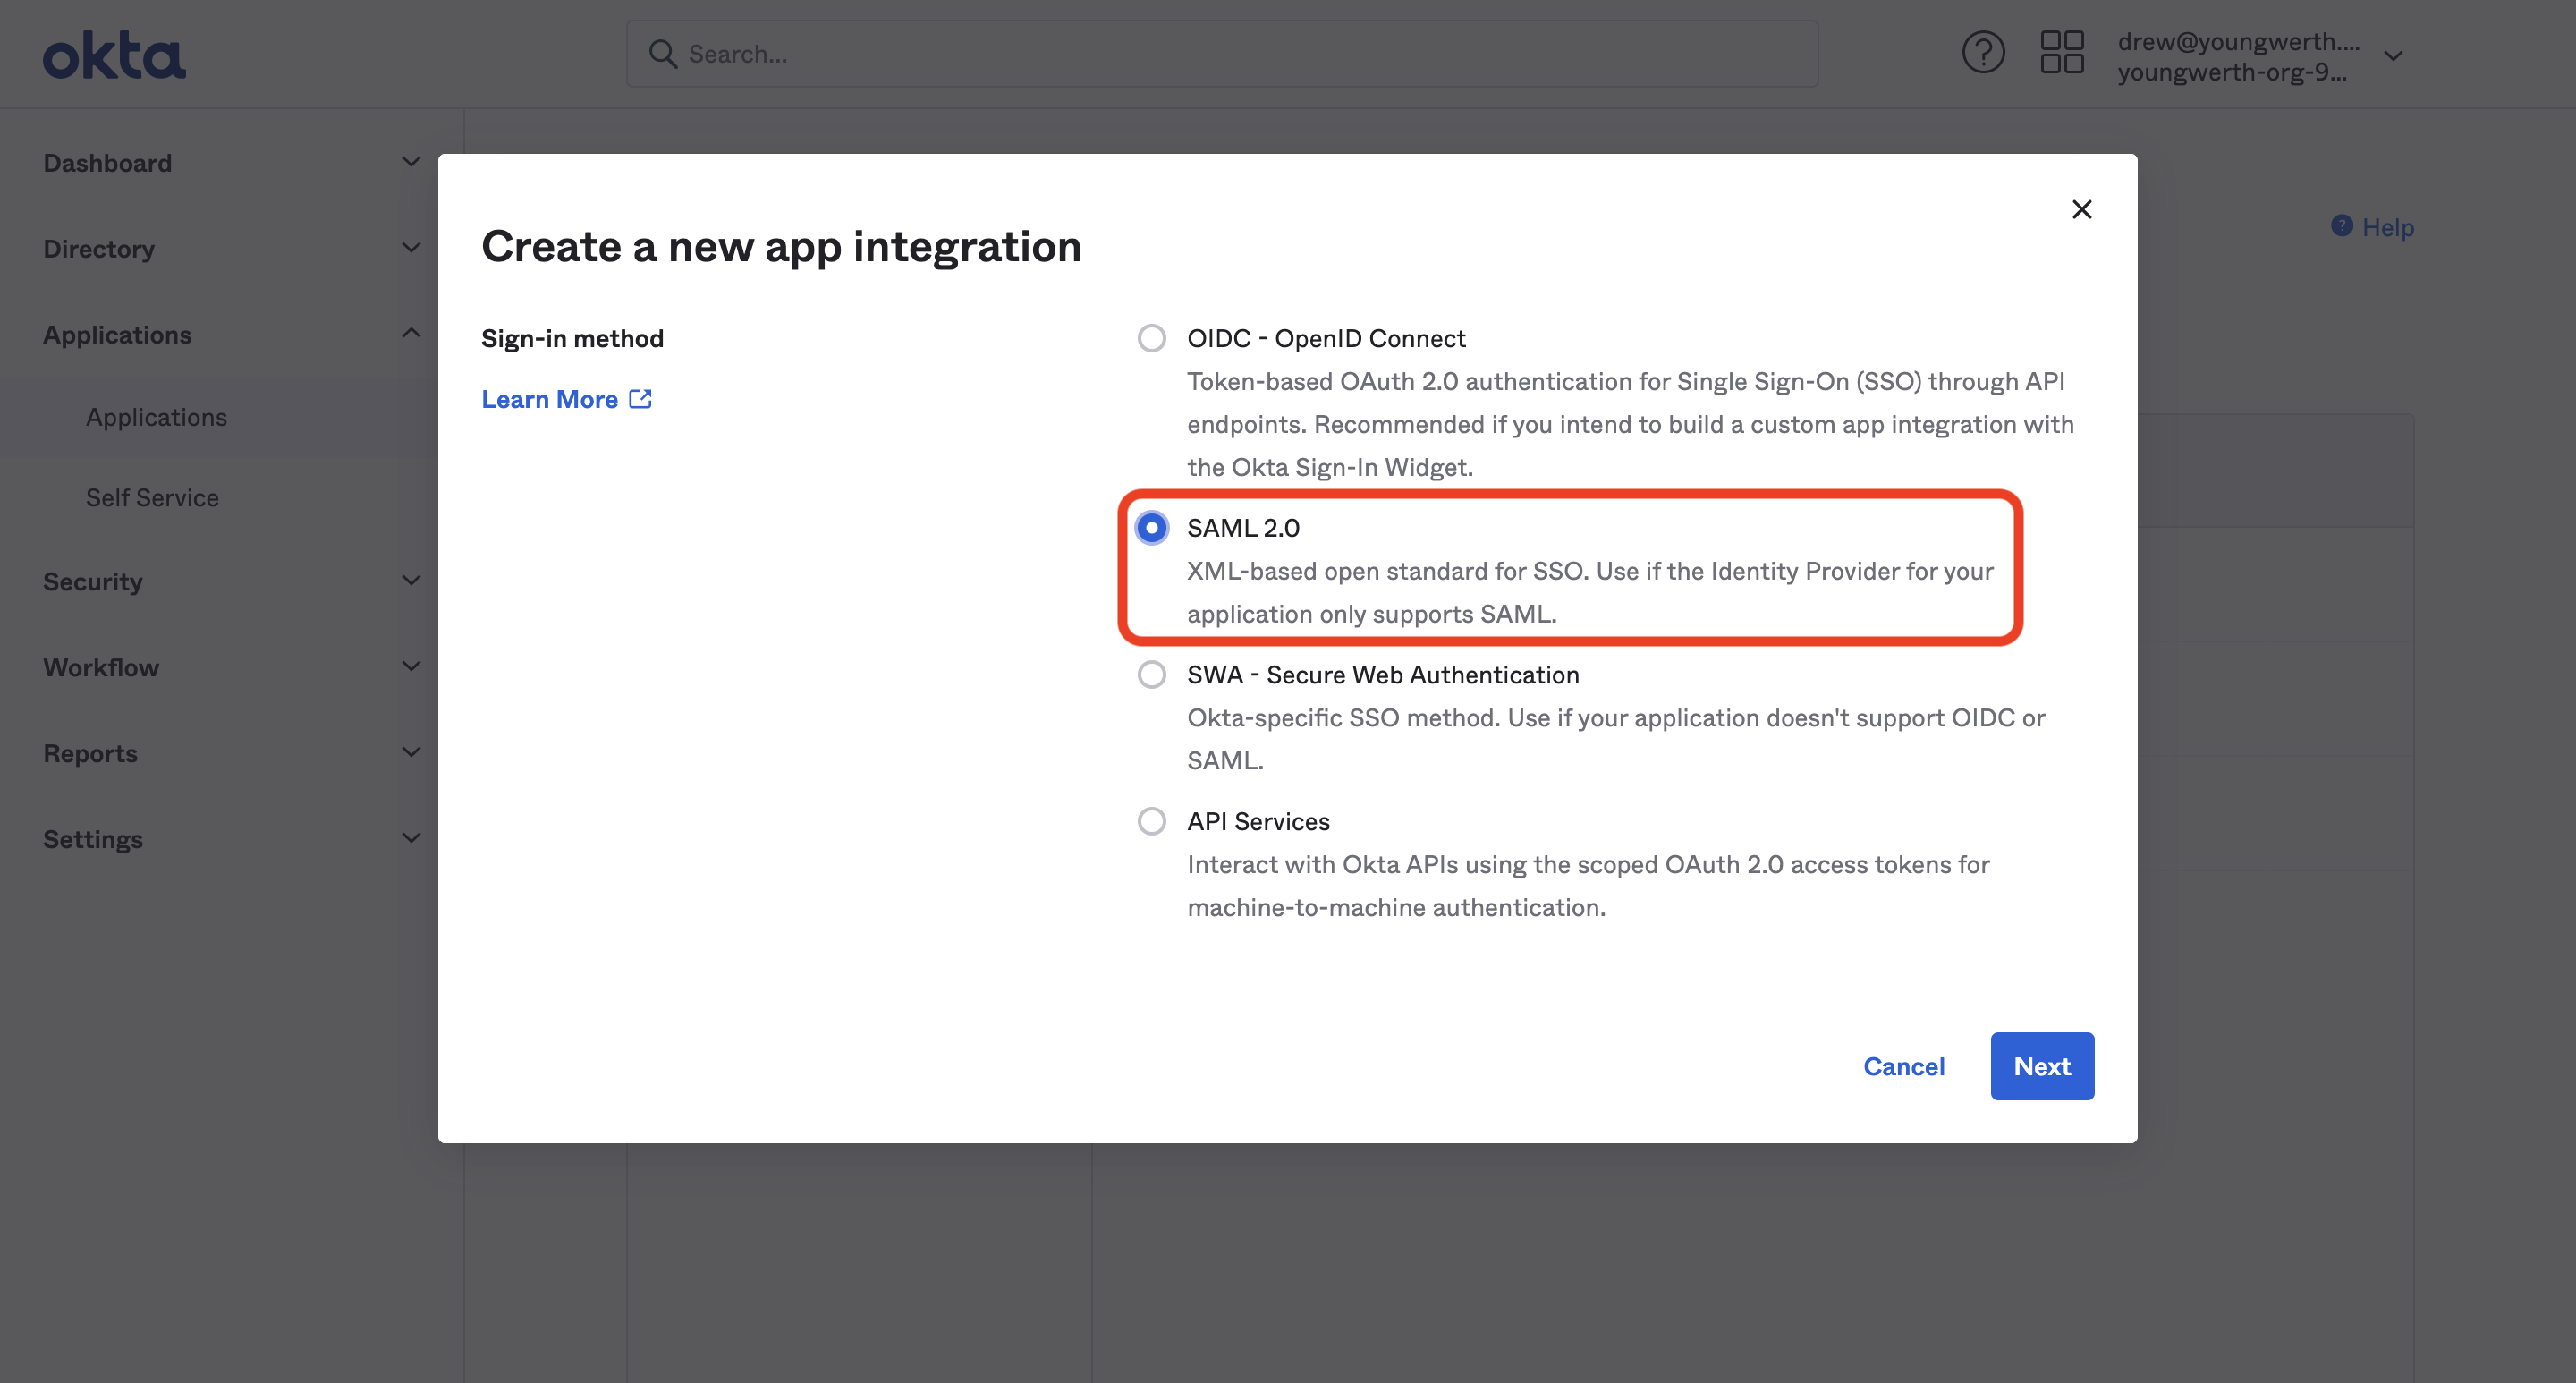Open the Self Service page
This screenshot has height=1383, width=2576.
pyautogui.click(x=152, y=497)
